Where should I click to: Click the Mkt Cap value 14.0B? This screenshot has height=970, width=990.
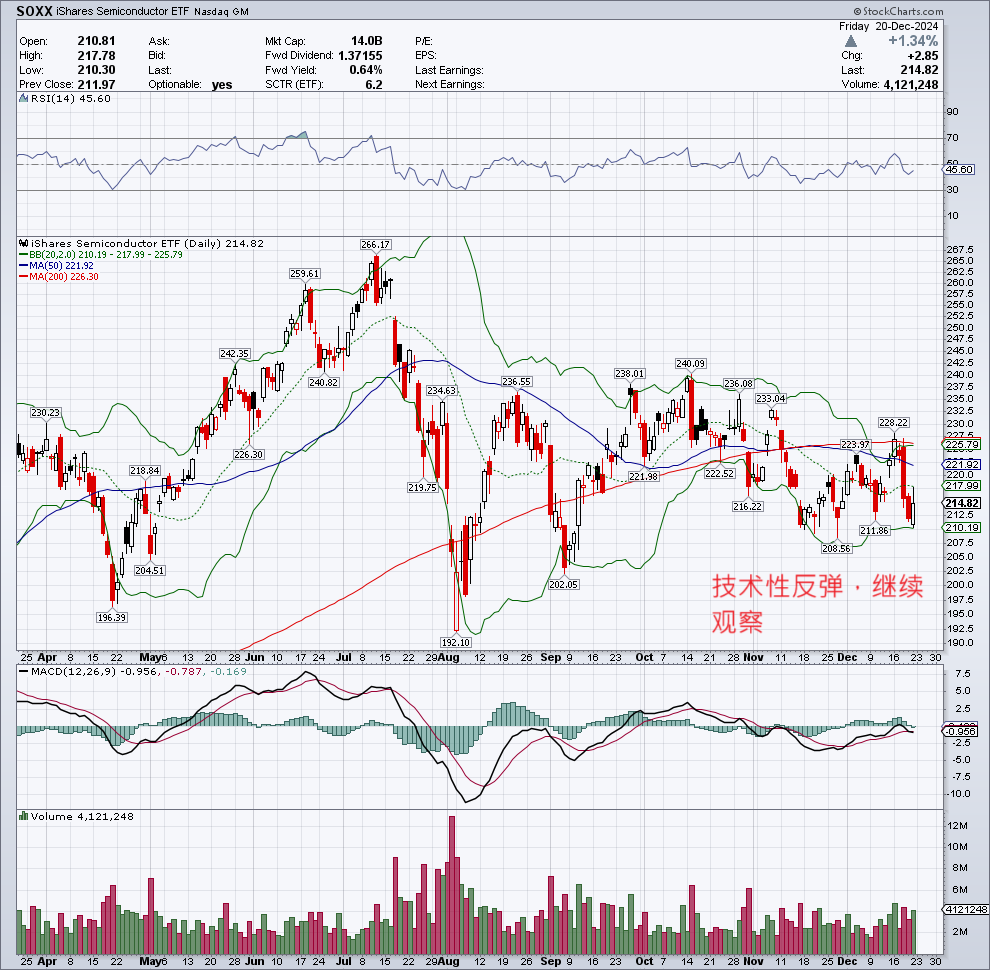(x=367, y=41)
